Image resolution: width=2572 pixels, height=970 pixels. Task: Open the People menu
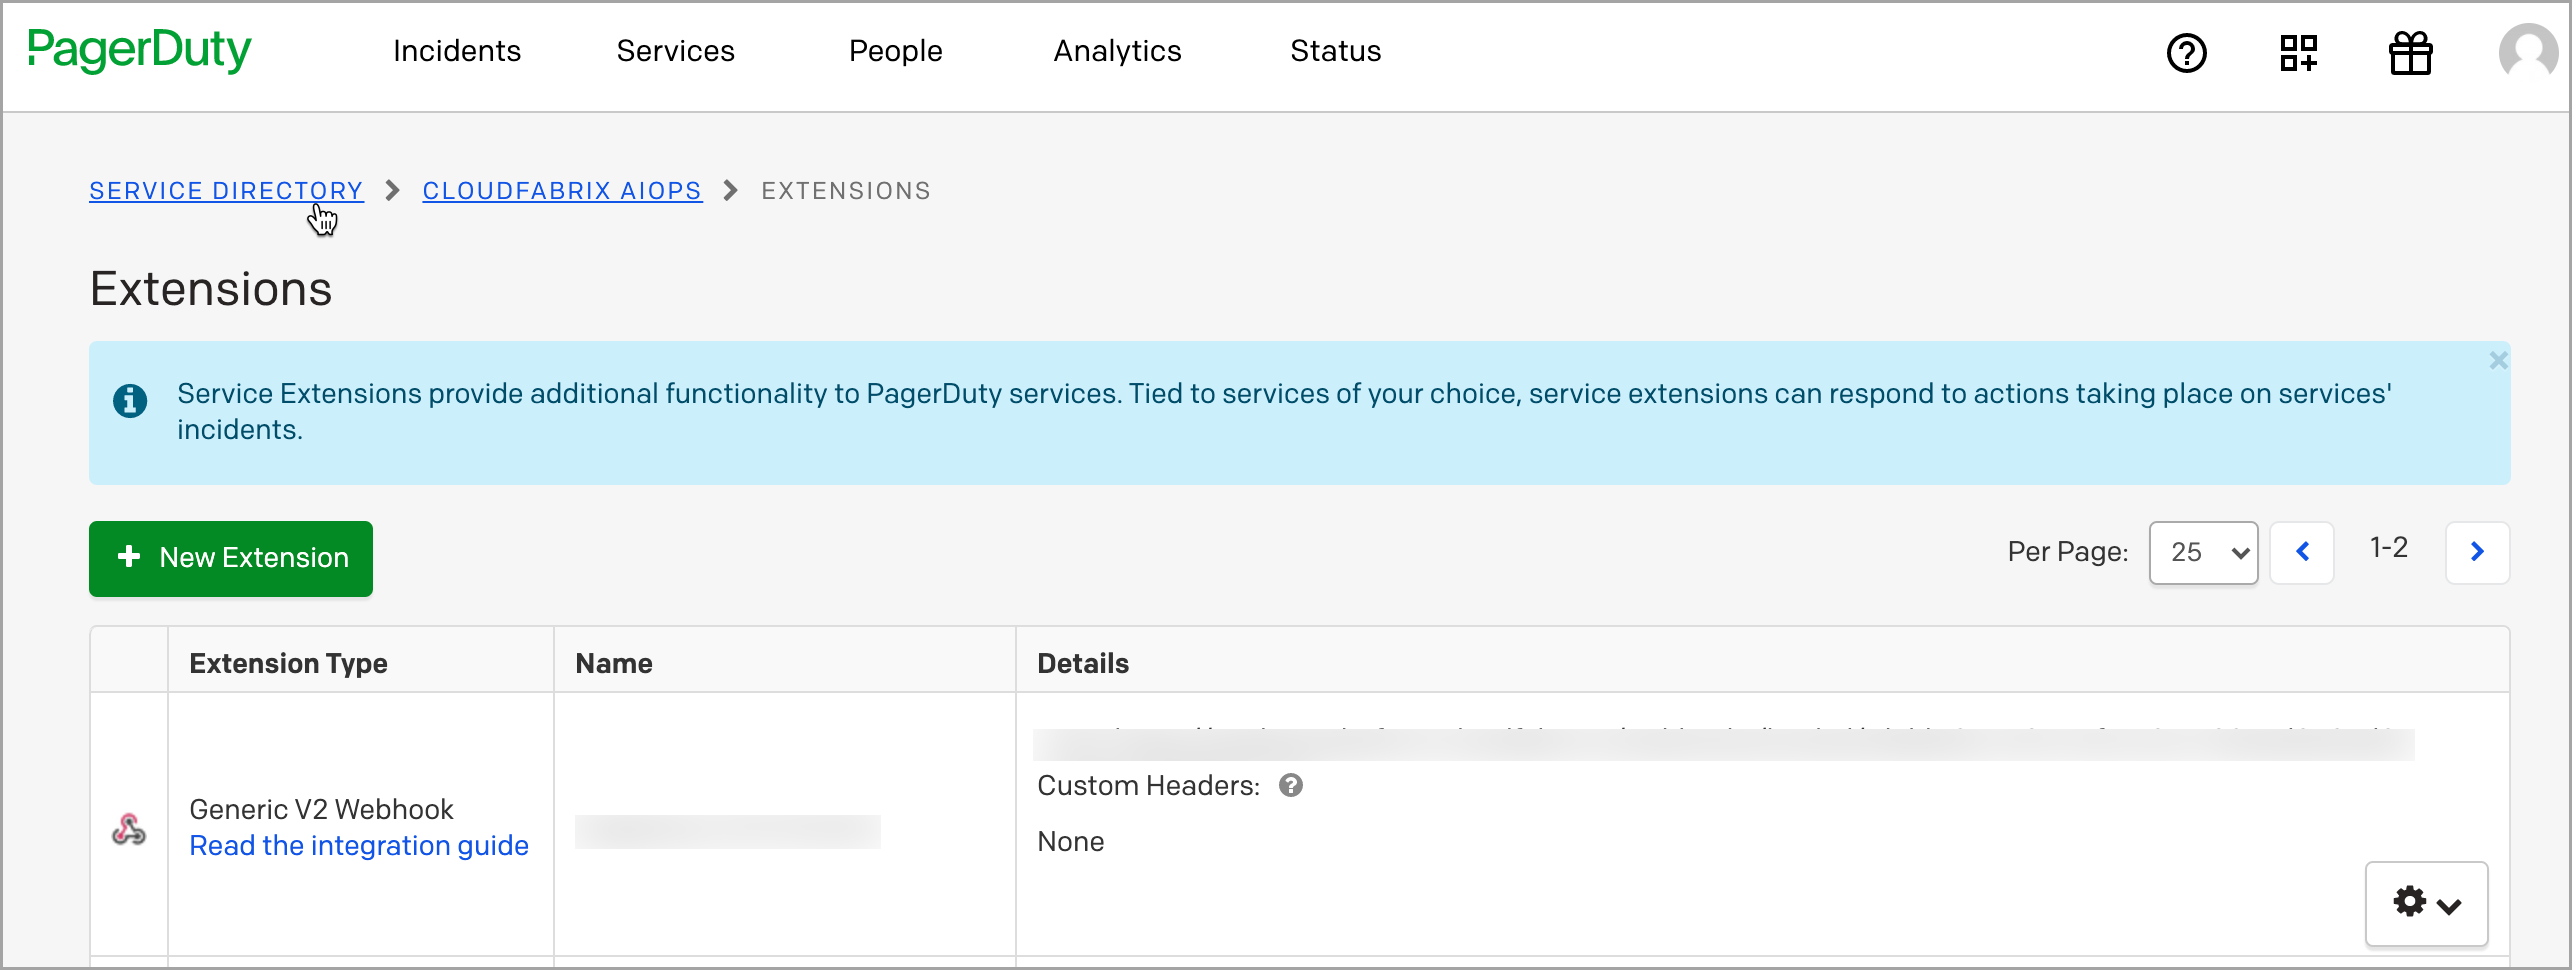pyautogui.click(x=896, y=51)
